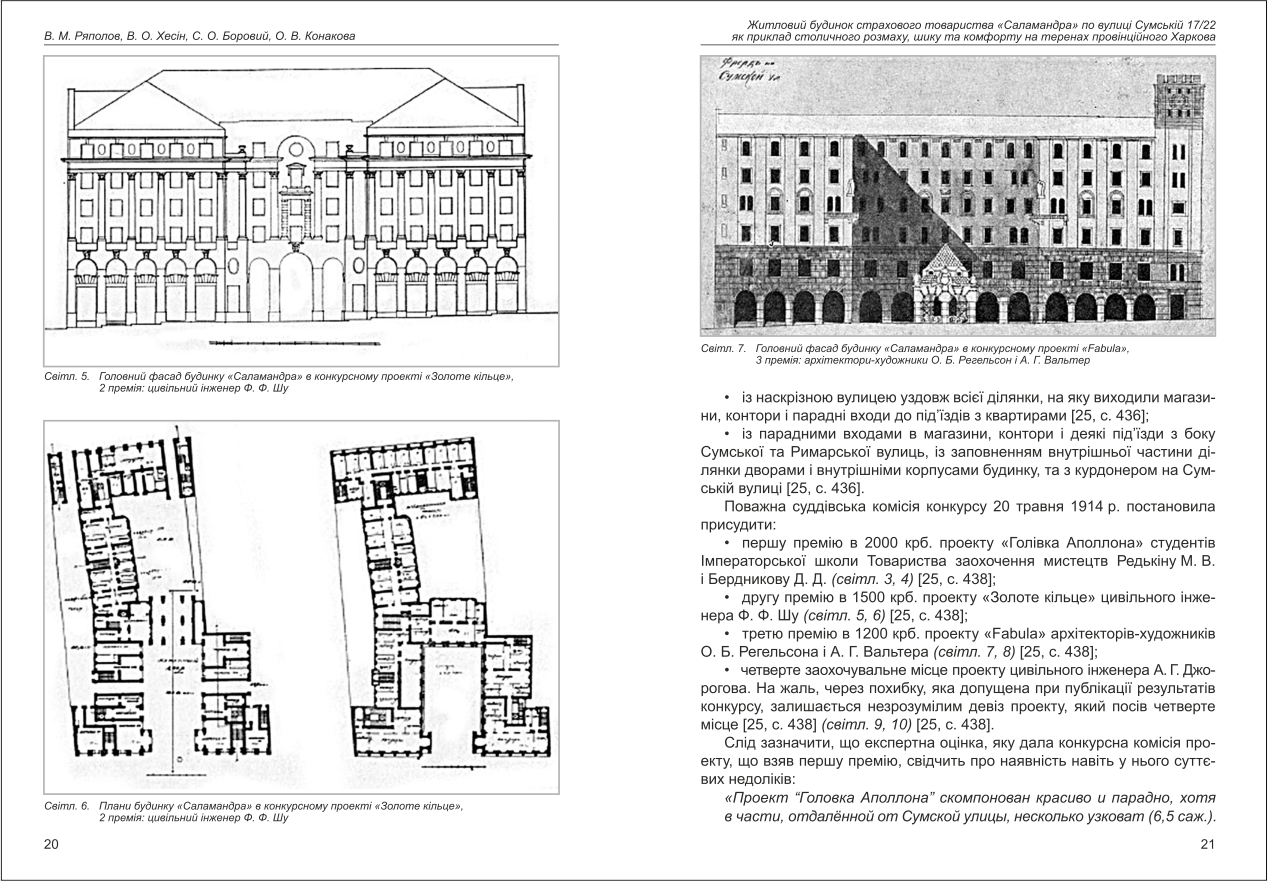Screen dimensions: 1268x881
Task: Click the caption of Світл. 7
Action: pos(900,354)
